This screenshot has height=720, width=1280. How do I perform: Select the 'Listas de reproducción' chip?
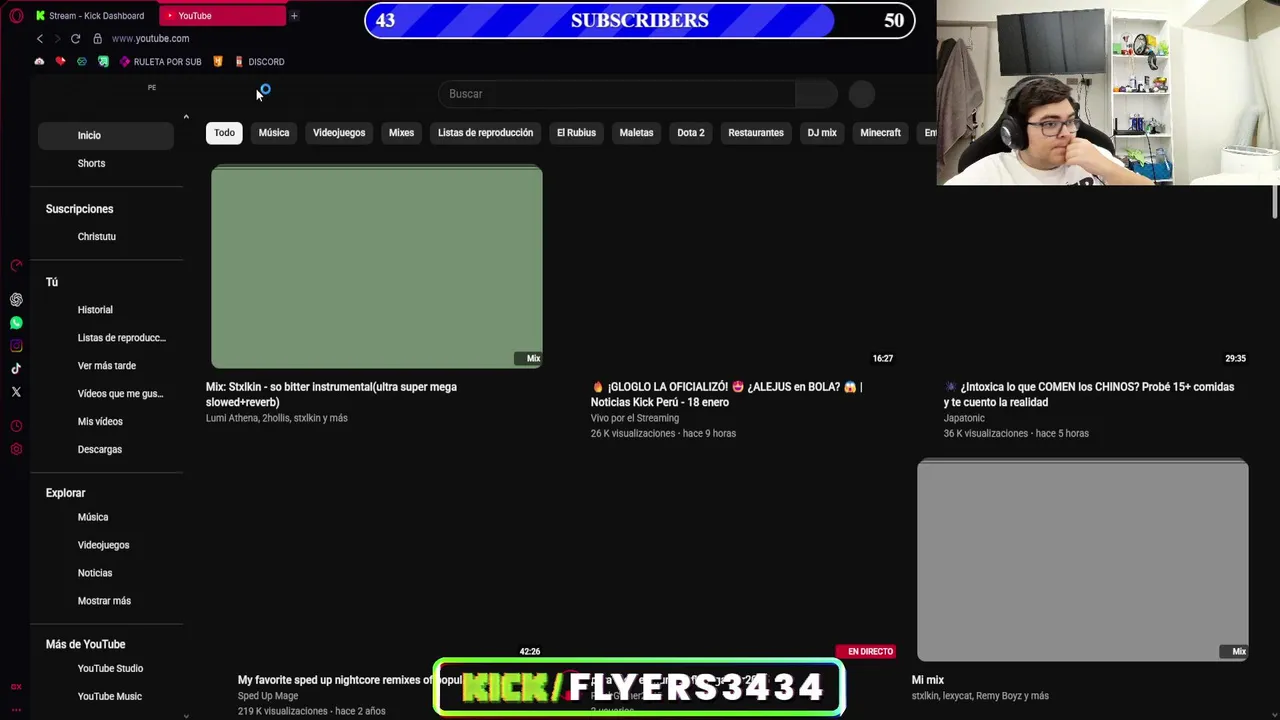[x=485, y=133]
